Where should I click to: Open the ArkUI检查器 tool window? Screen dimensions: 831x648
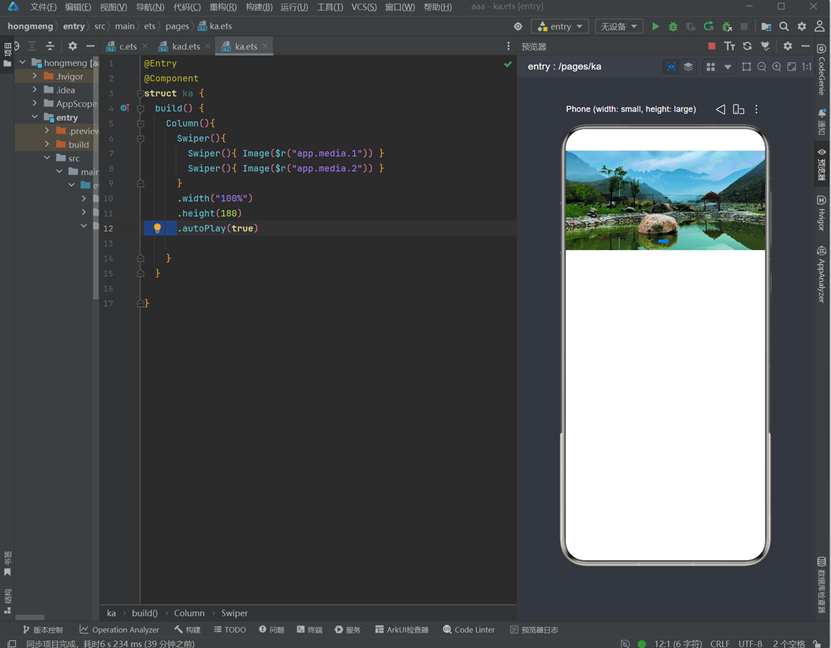point(402,629)
